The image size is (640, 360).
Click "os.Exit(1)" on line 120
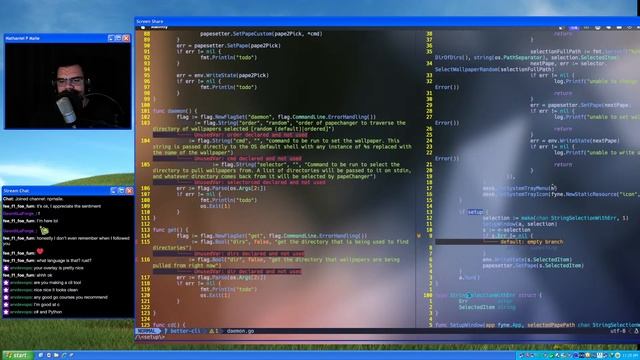coord(215,295)
